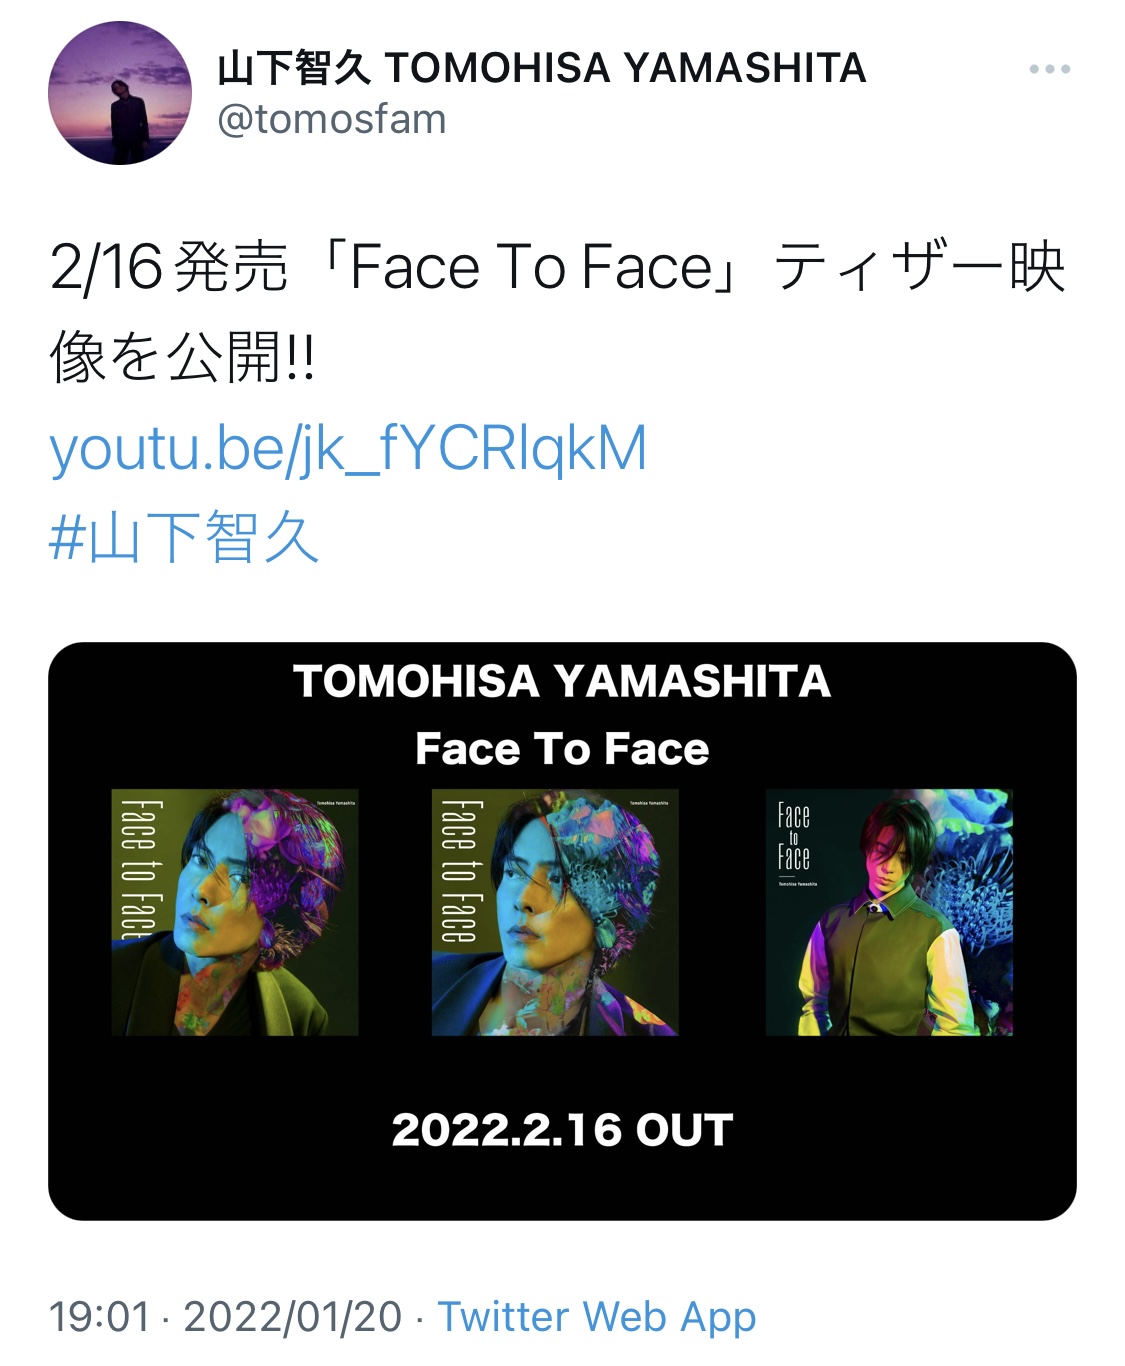Click the 2022.2.16 OUT release text
Image resolution: width=1125 pixels, height=1366 pixels.
click(x=562, y=1130)
